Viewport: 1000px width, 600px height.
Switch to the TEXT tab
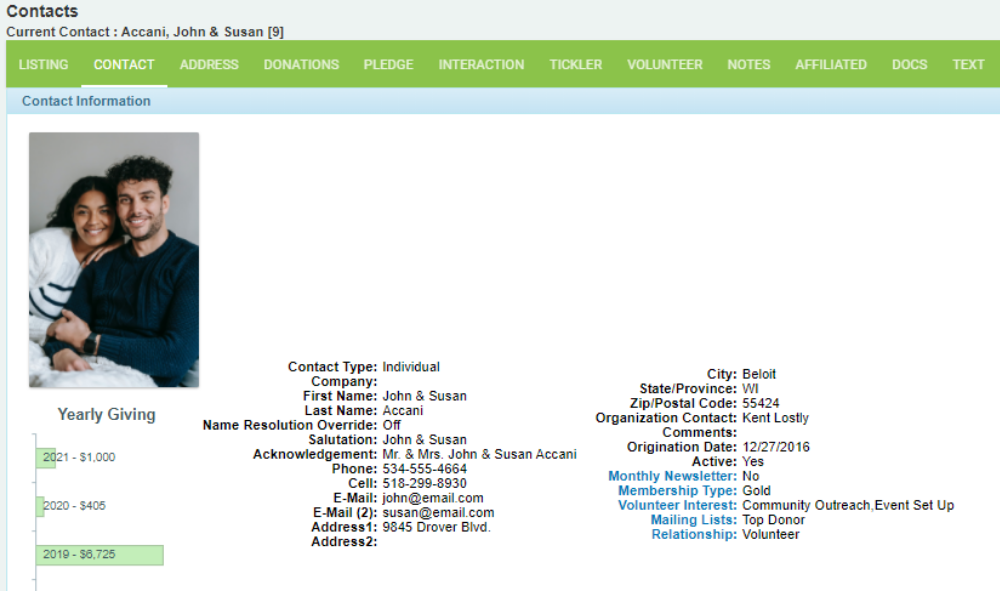[x=968, y=64]
